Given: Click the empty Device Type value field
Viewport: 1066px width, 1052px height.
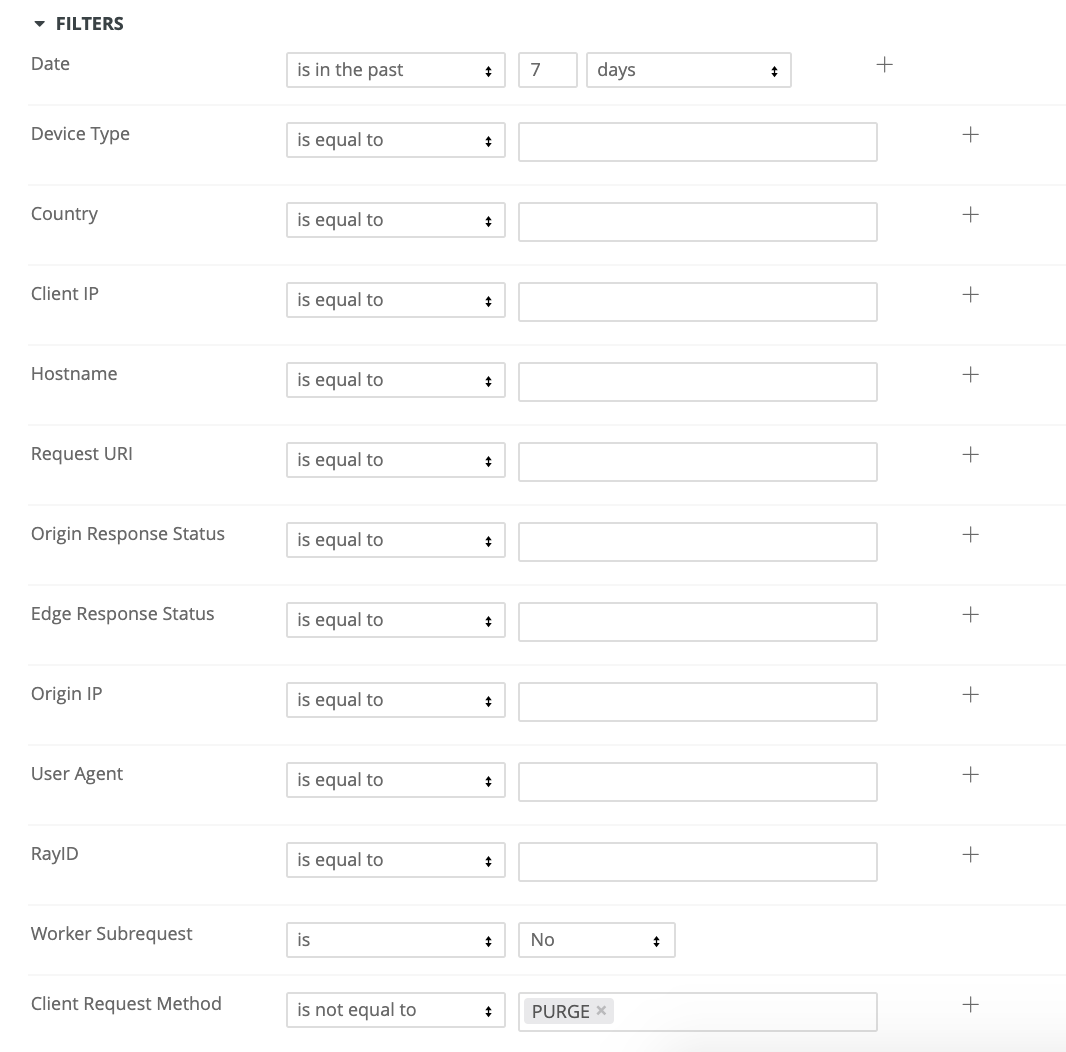Looking at the screenshot, I should click(x=697, y=141).
